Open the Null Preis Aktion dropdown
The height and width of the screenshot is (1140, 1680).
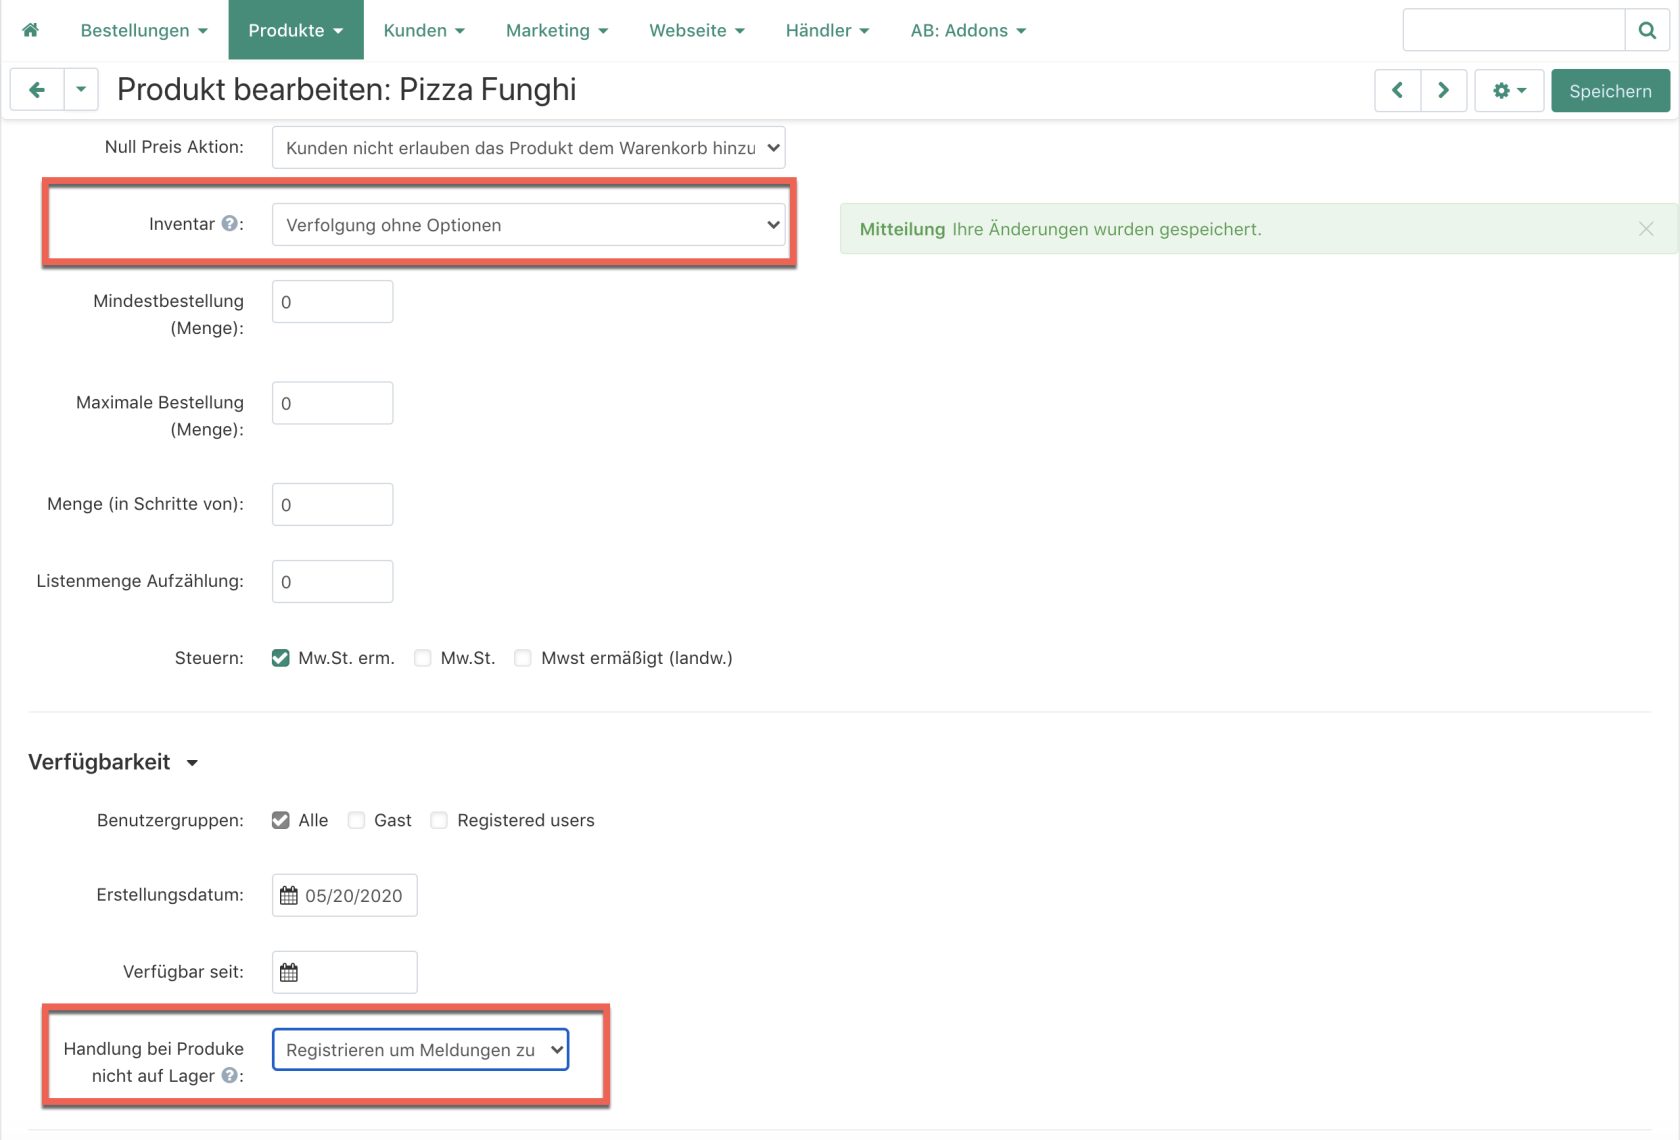tap(528, 147)
